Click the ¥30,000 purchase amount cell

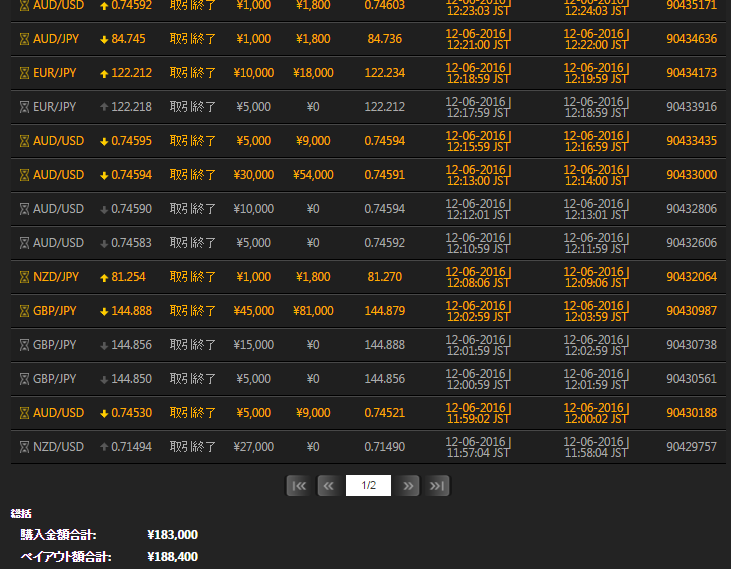[253, 175]
